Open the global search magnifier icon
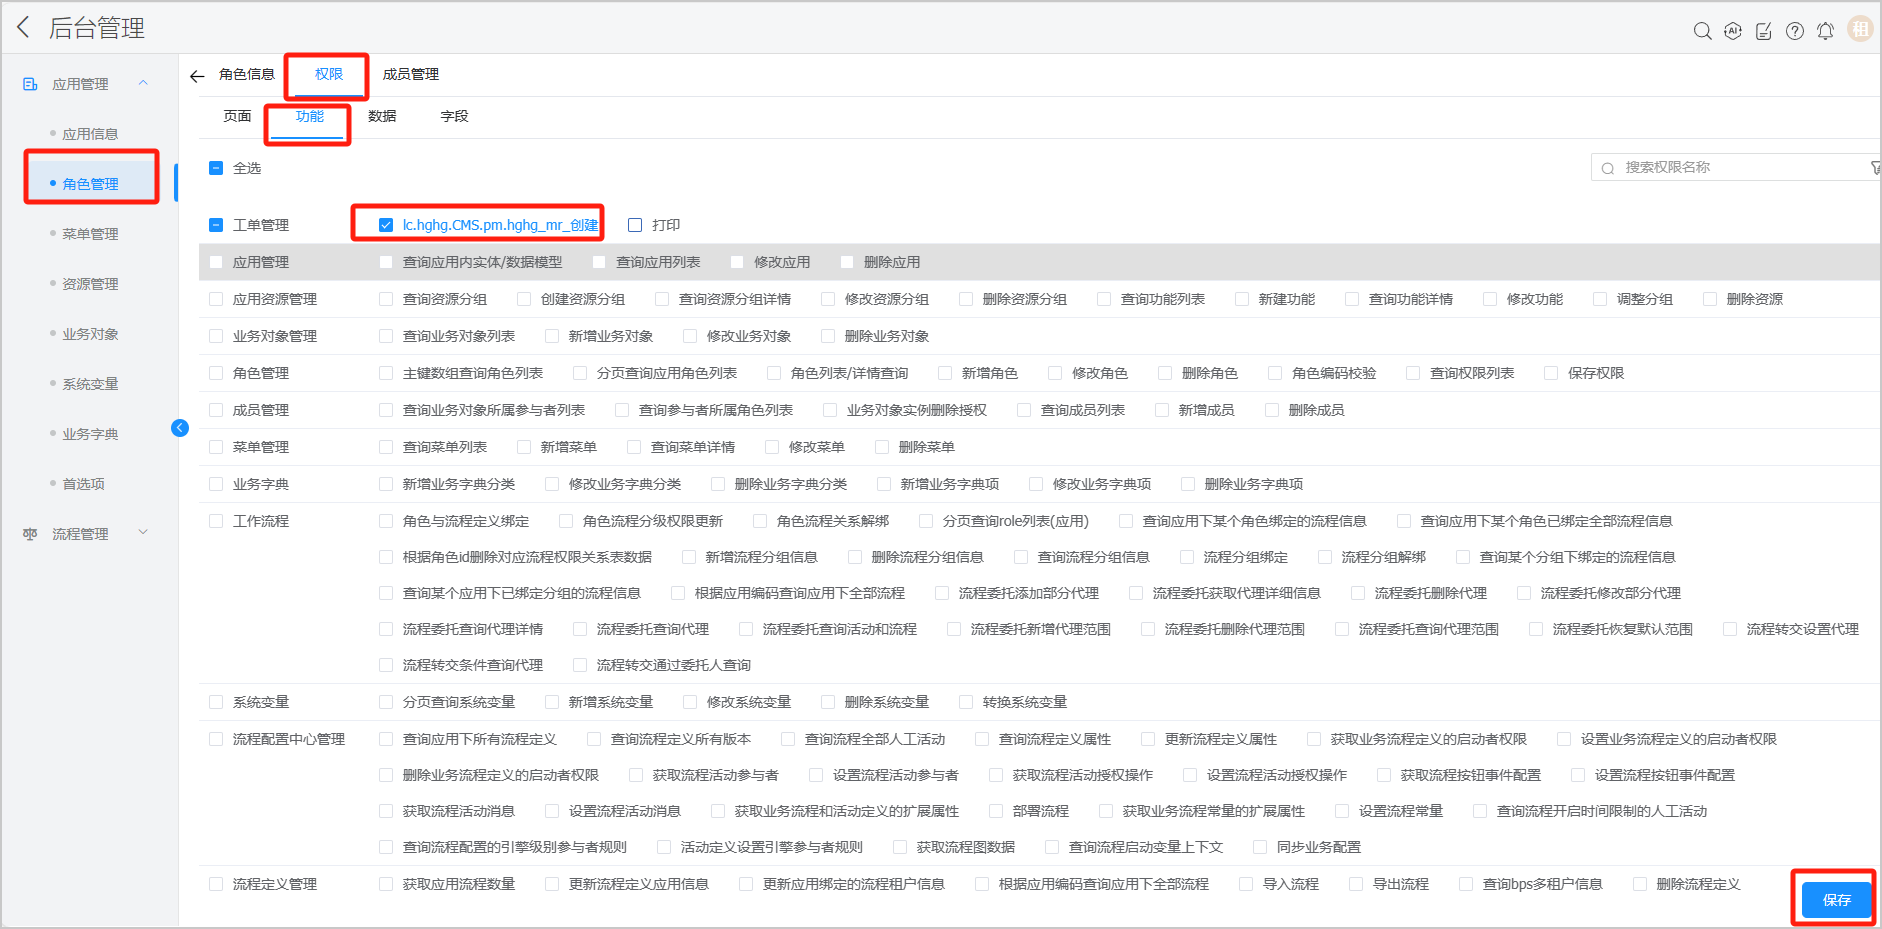The width and height of the screenshot is (1882, 929). (x=1702, y=31)
